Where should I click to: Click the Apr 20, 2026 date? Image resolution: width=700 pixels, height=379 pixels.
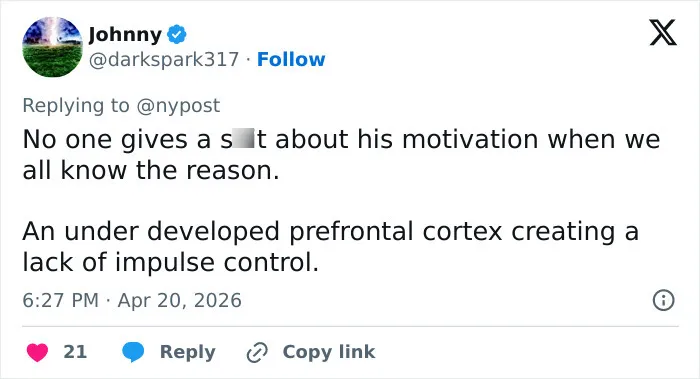(179, 300)
